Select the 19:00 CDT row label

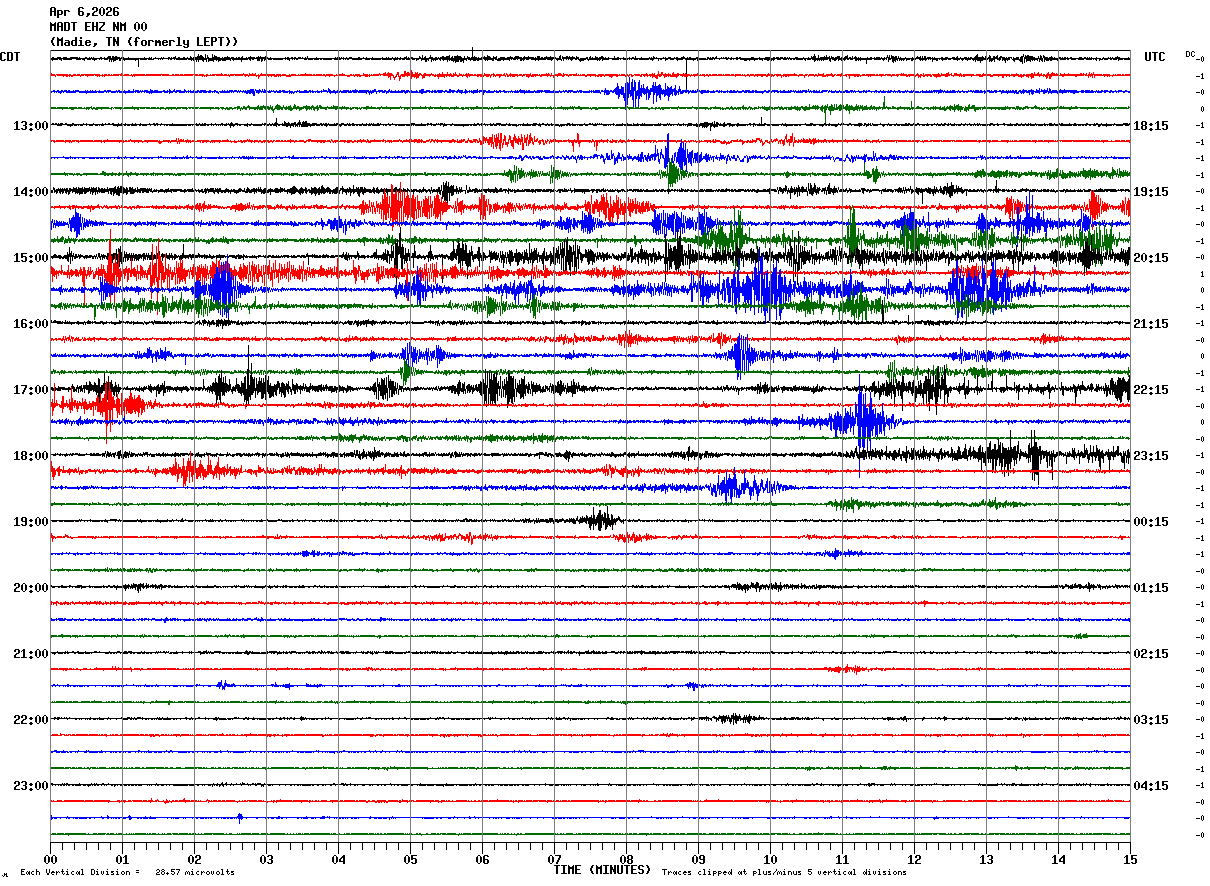click(x=30, y=522)
